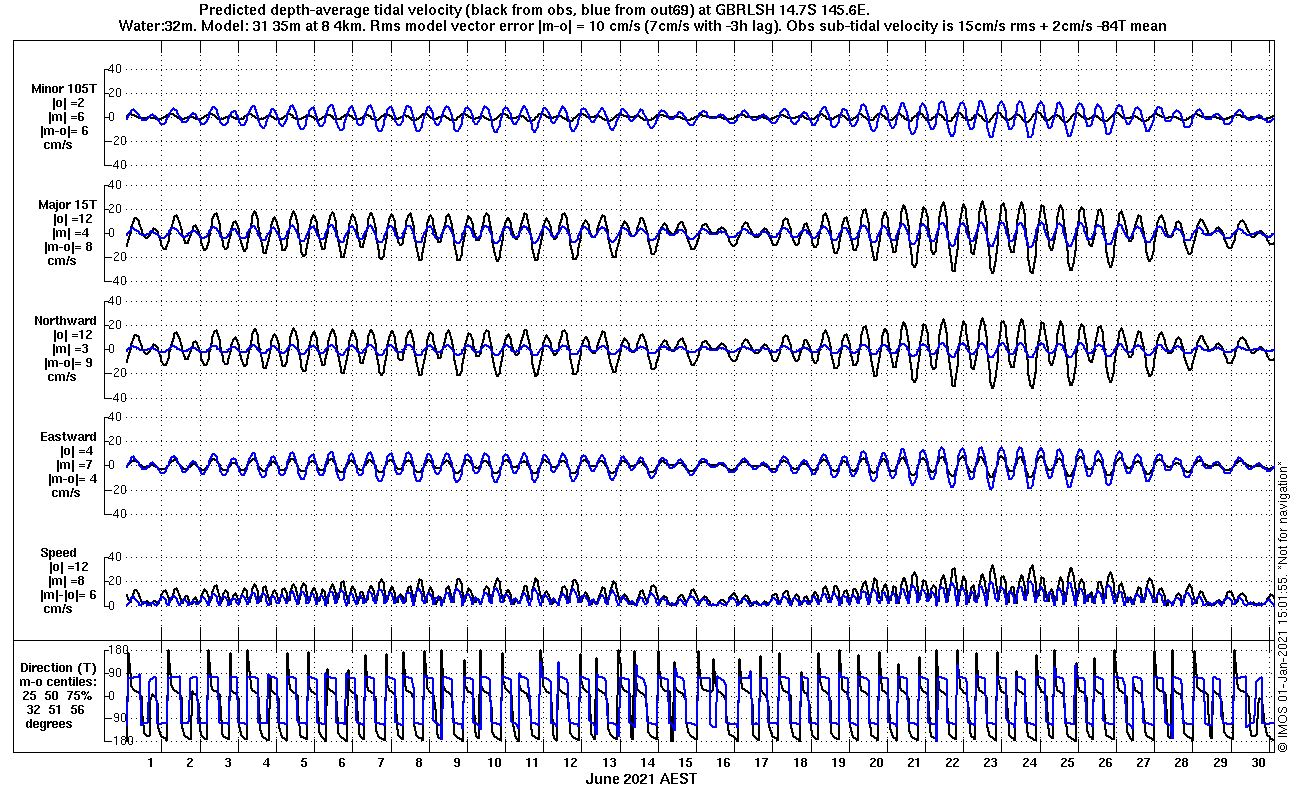Viewport: 1300px width, 800px height.
Task: Click date label 15 on the x-axis
Action: pyautogui.click(x=685, y=763)
